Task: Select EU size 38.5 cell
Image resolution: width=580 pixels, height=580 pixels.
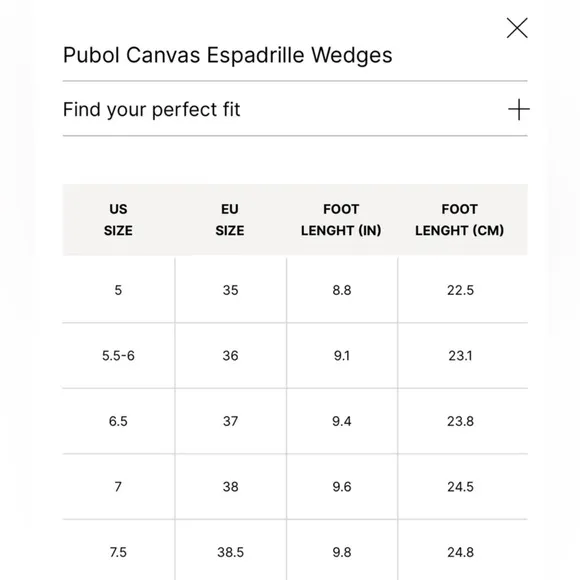Action: pyautogui.click(x=230, y=550)
